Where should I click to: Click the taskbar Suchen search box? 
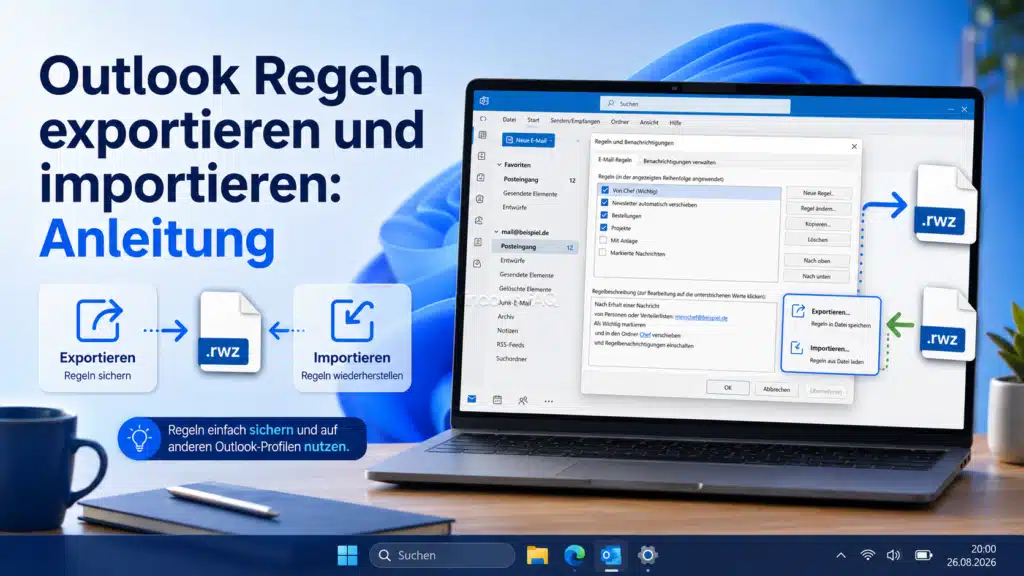coord(442,555)
